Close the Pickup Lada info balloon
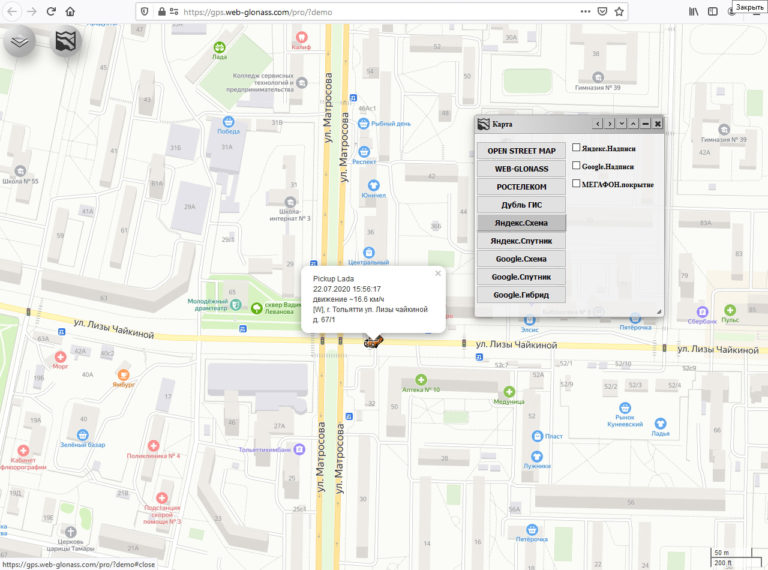This screenshot has height=570, width=768. (x=438, y=274)
